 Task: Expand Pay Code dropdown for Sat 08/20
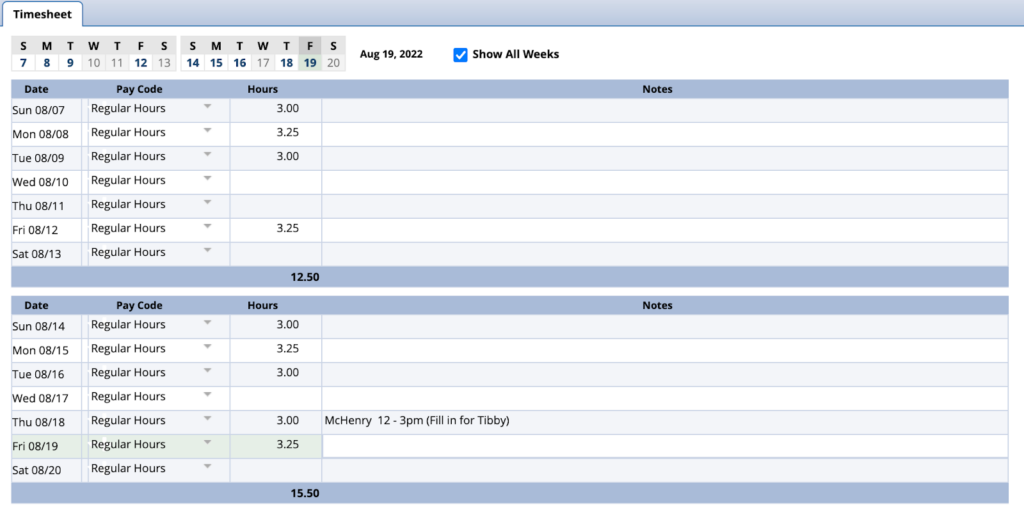tap(207, 467)
